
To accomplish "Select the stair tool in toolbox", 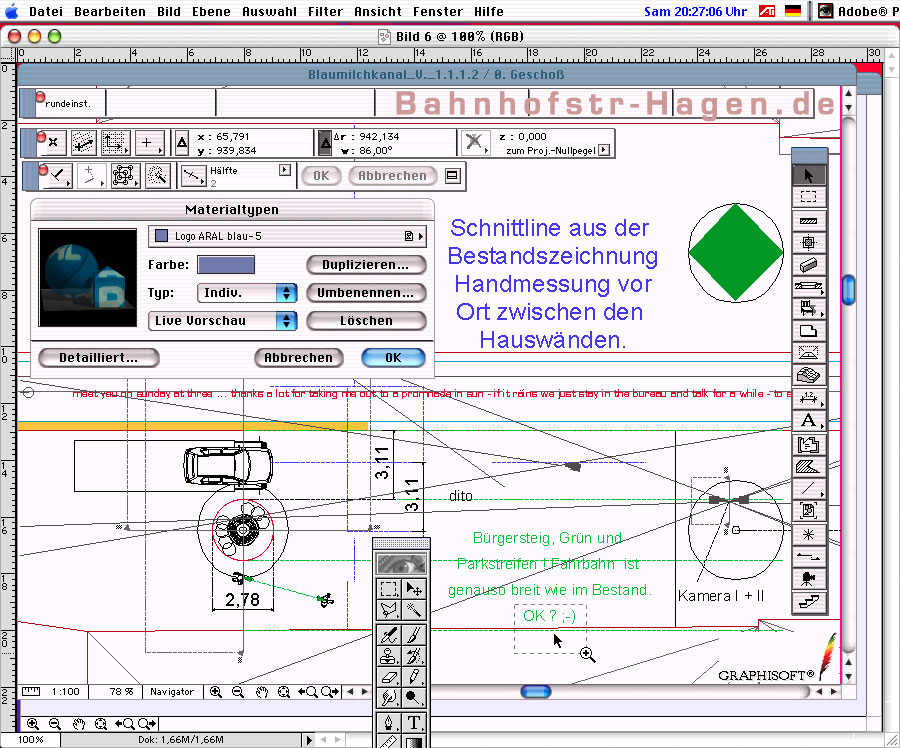I will coord(808,601).
